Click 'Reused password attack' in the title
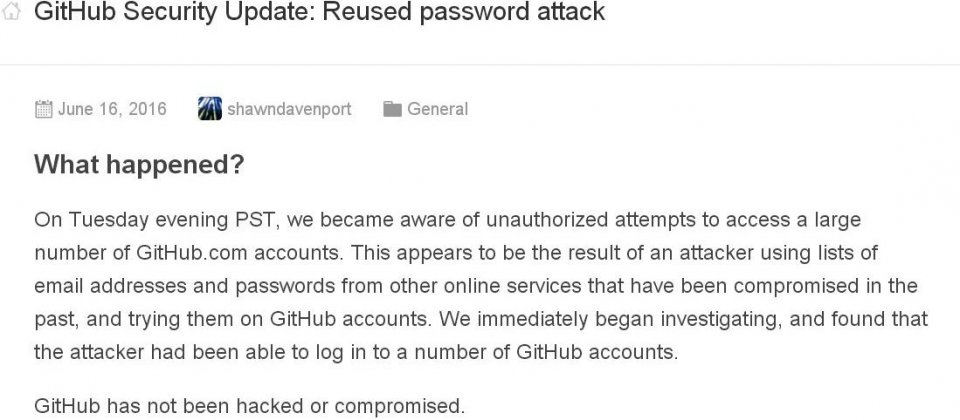960x420 pixels. pyautogui.click(x=464, y=12)
